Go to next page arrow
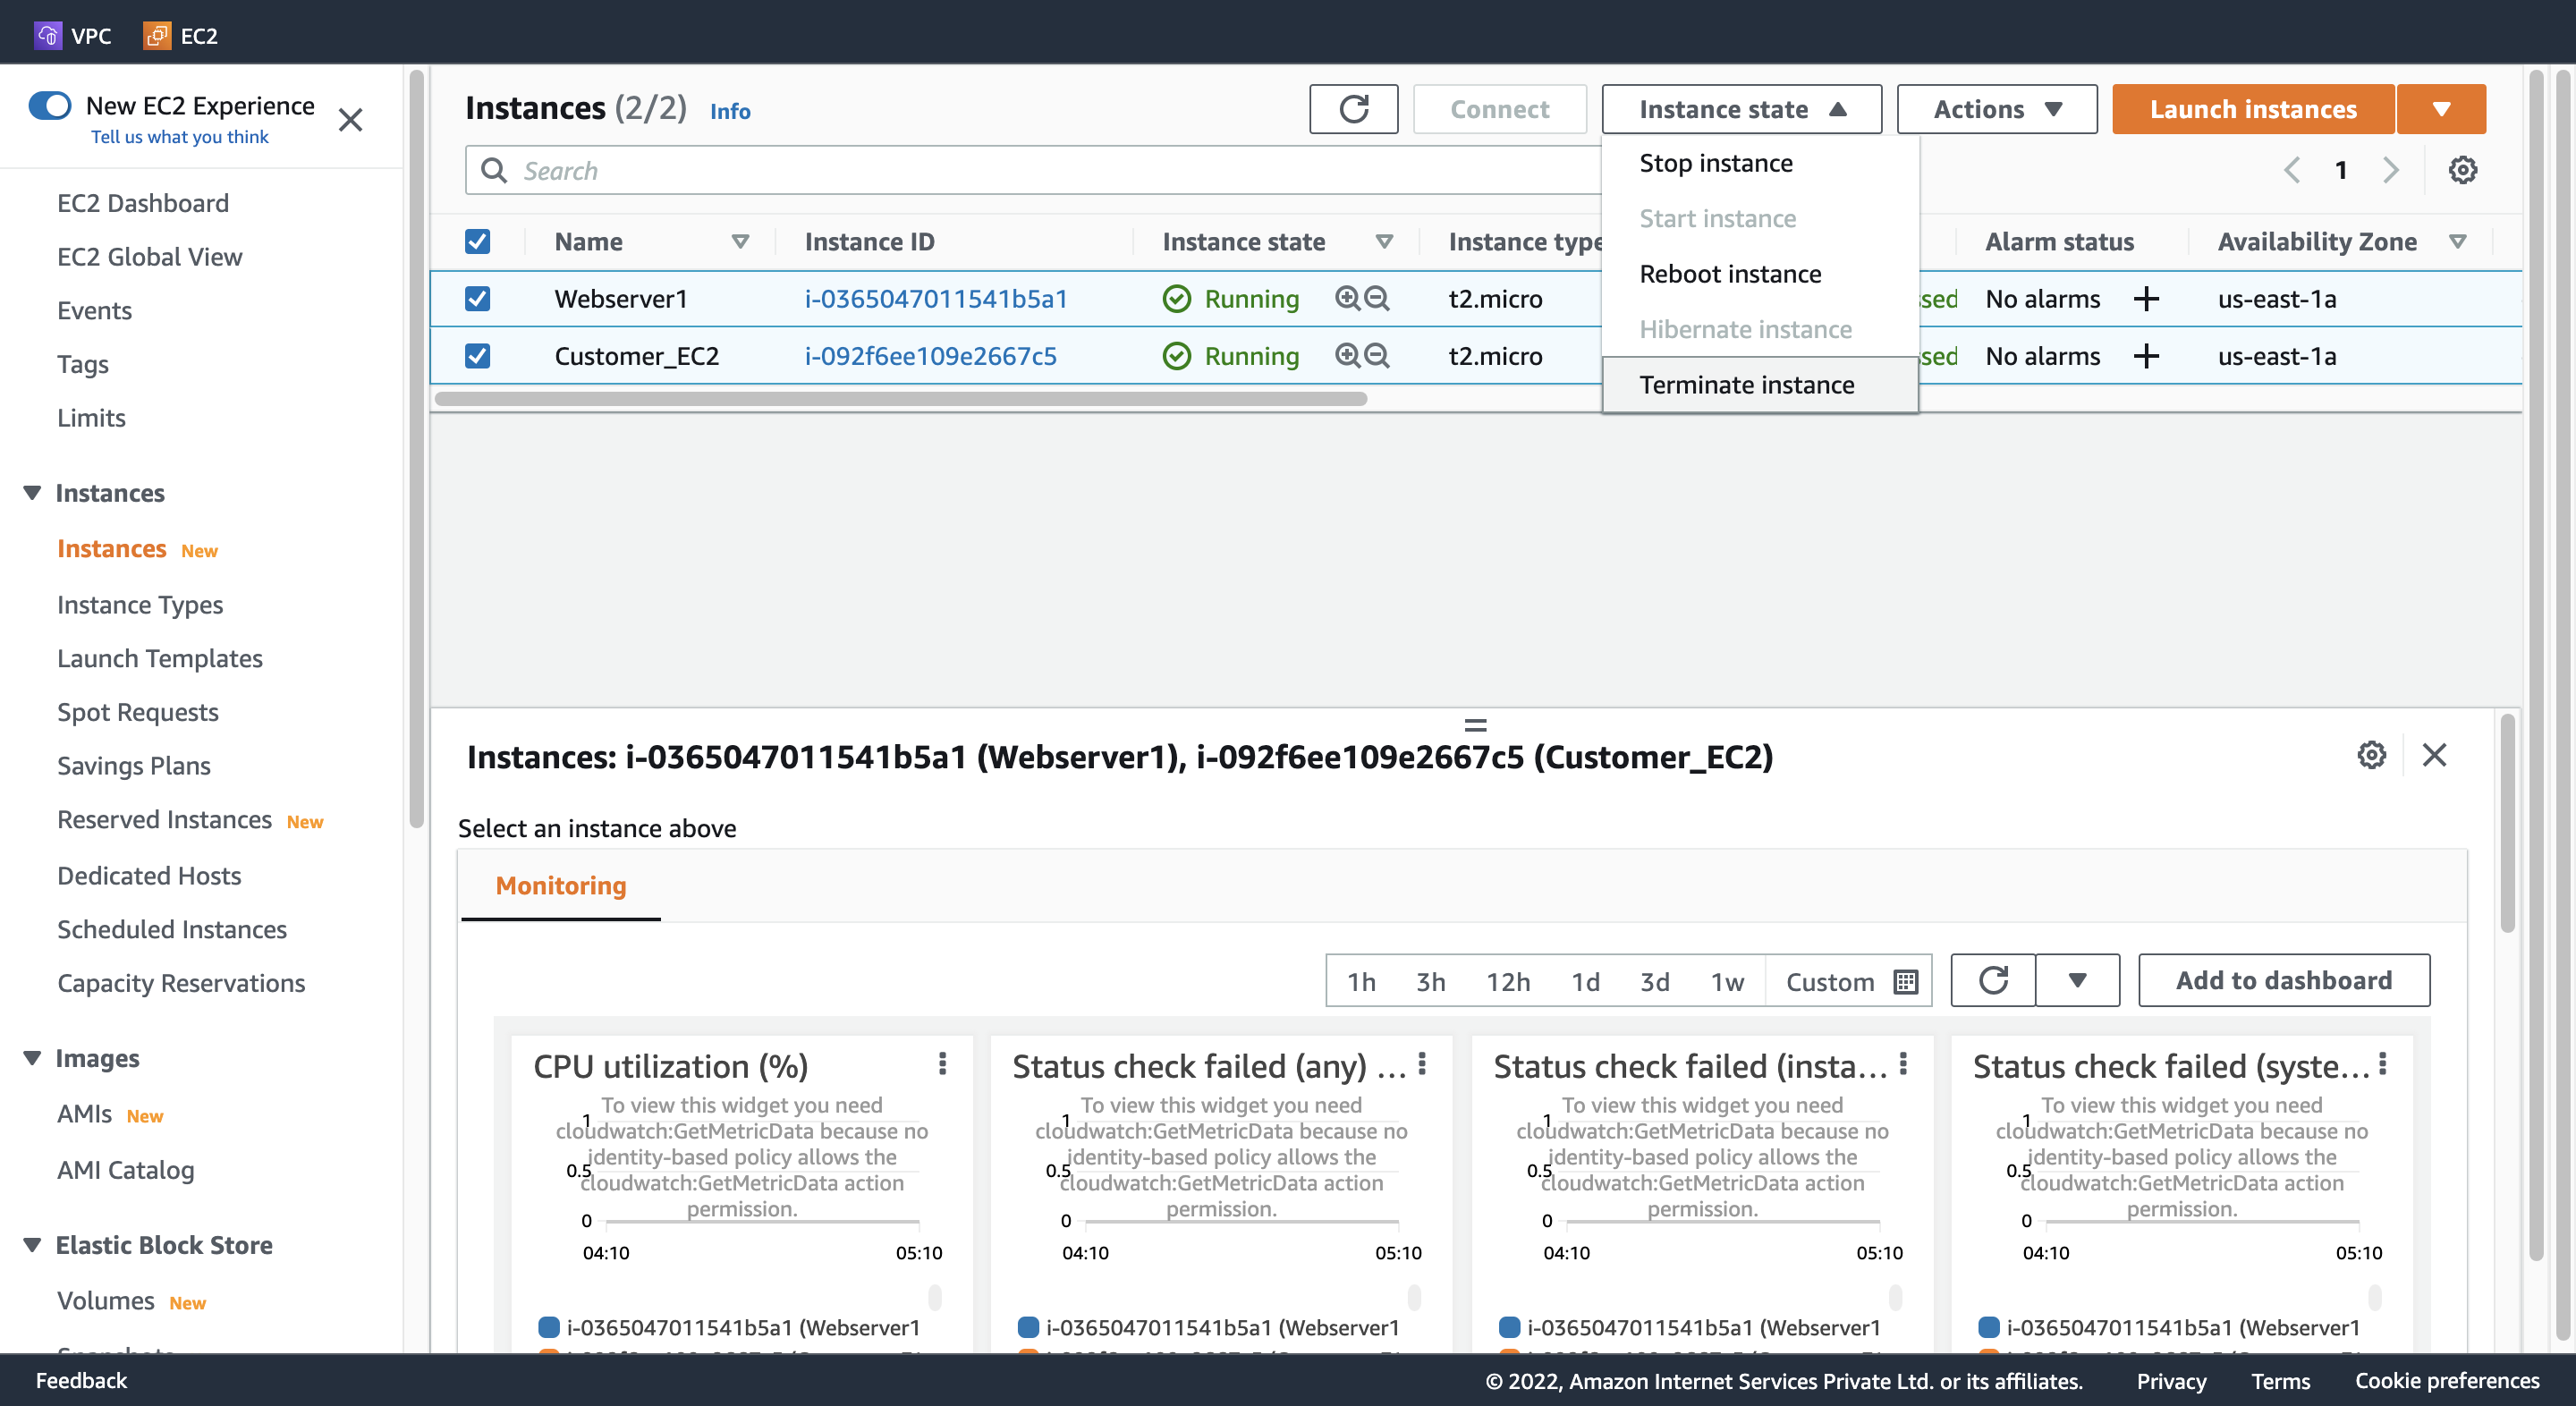 click(2390, 170)
